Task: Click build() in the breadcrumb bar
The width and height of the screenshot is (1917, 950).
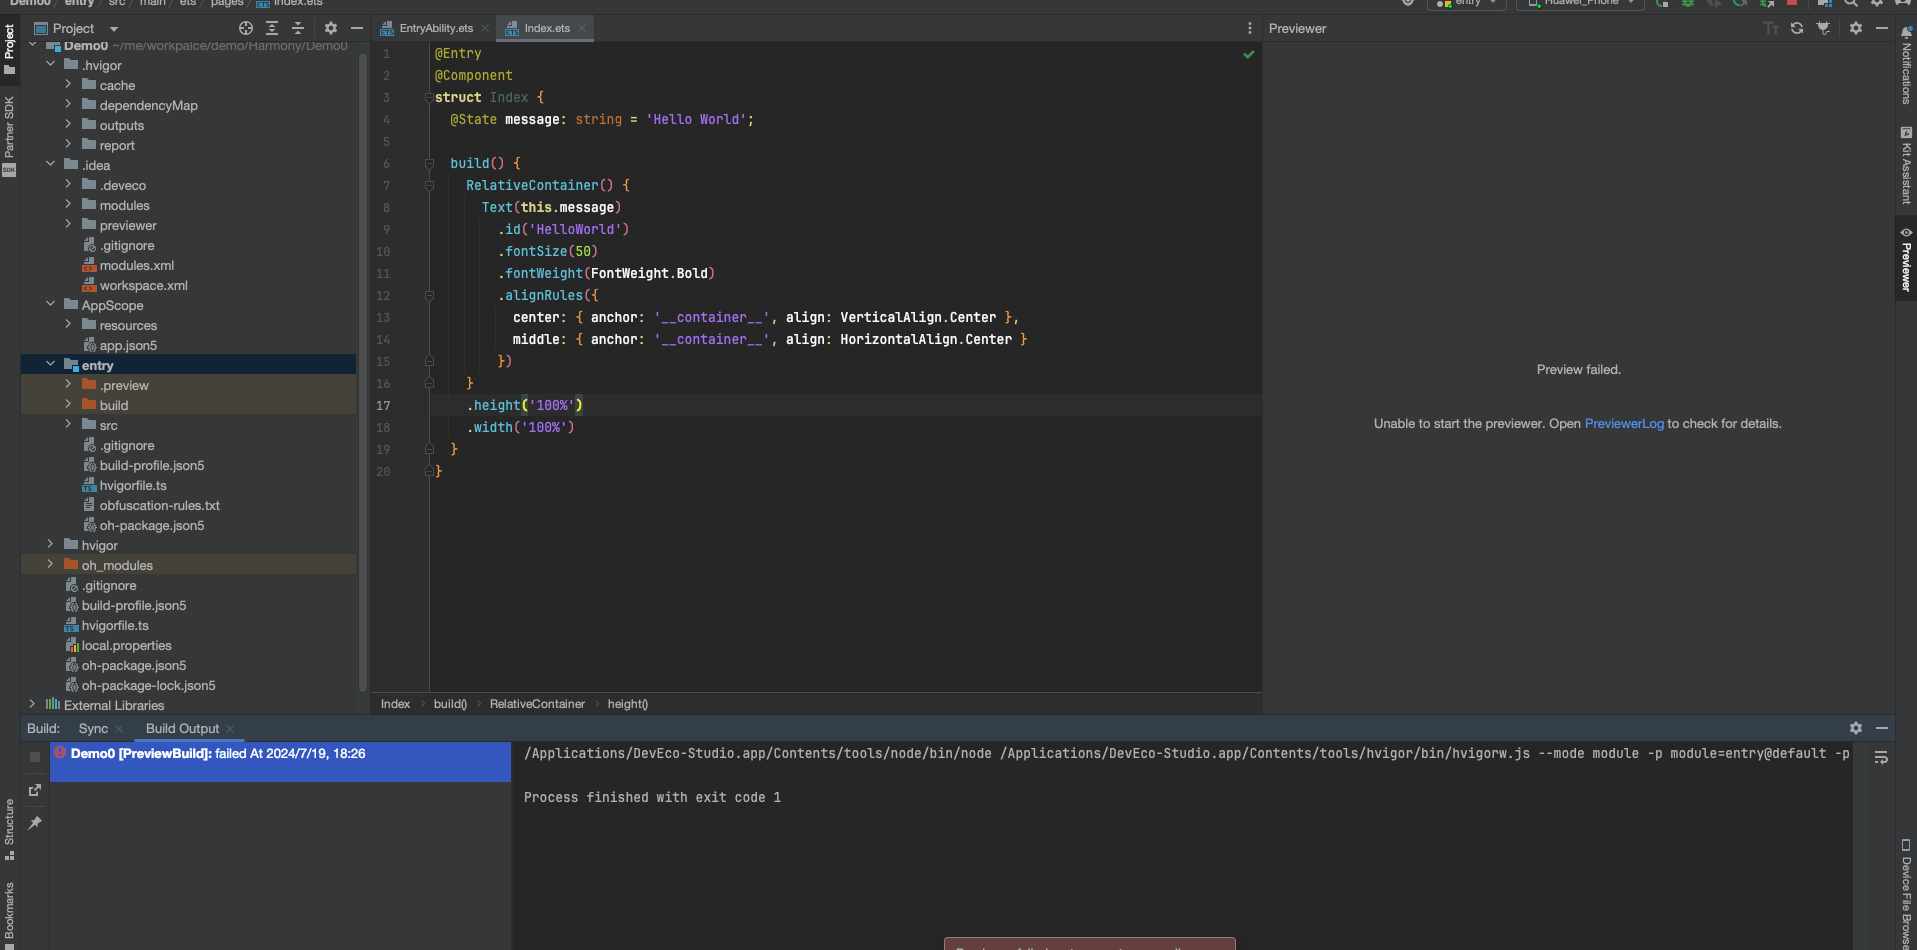Action: 450,704
